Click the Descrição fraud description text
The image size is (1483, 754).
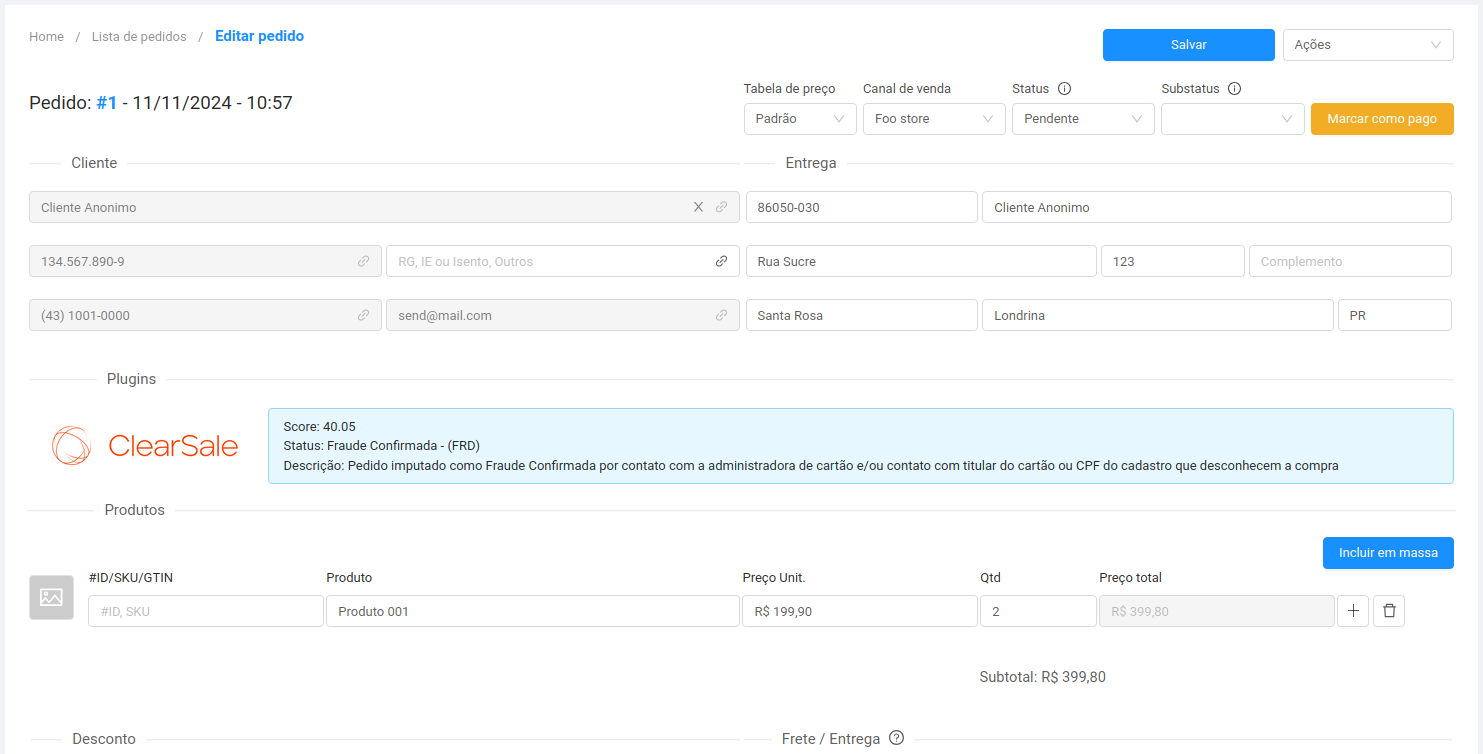pyautogui.click(x=811, y=465)
